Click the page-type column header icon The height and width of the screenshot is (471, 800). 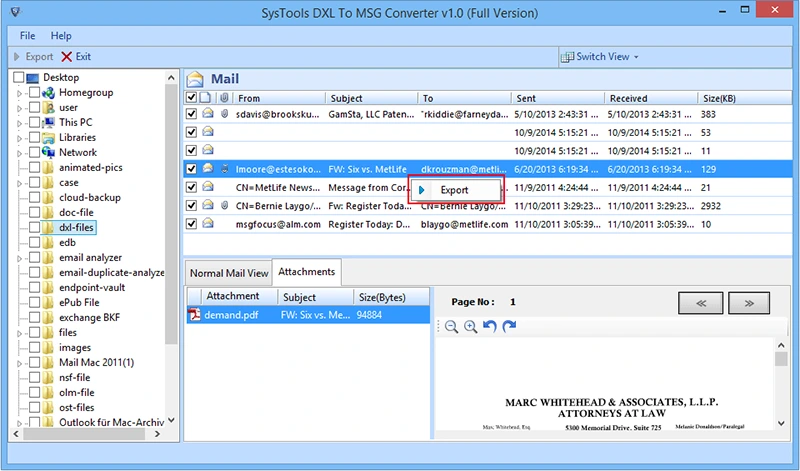point(205,97)
